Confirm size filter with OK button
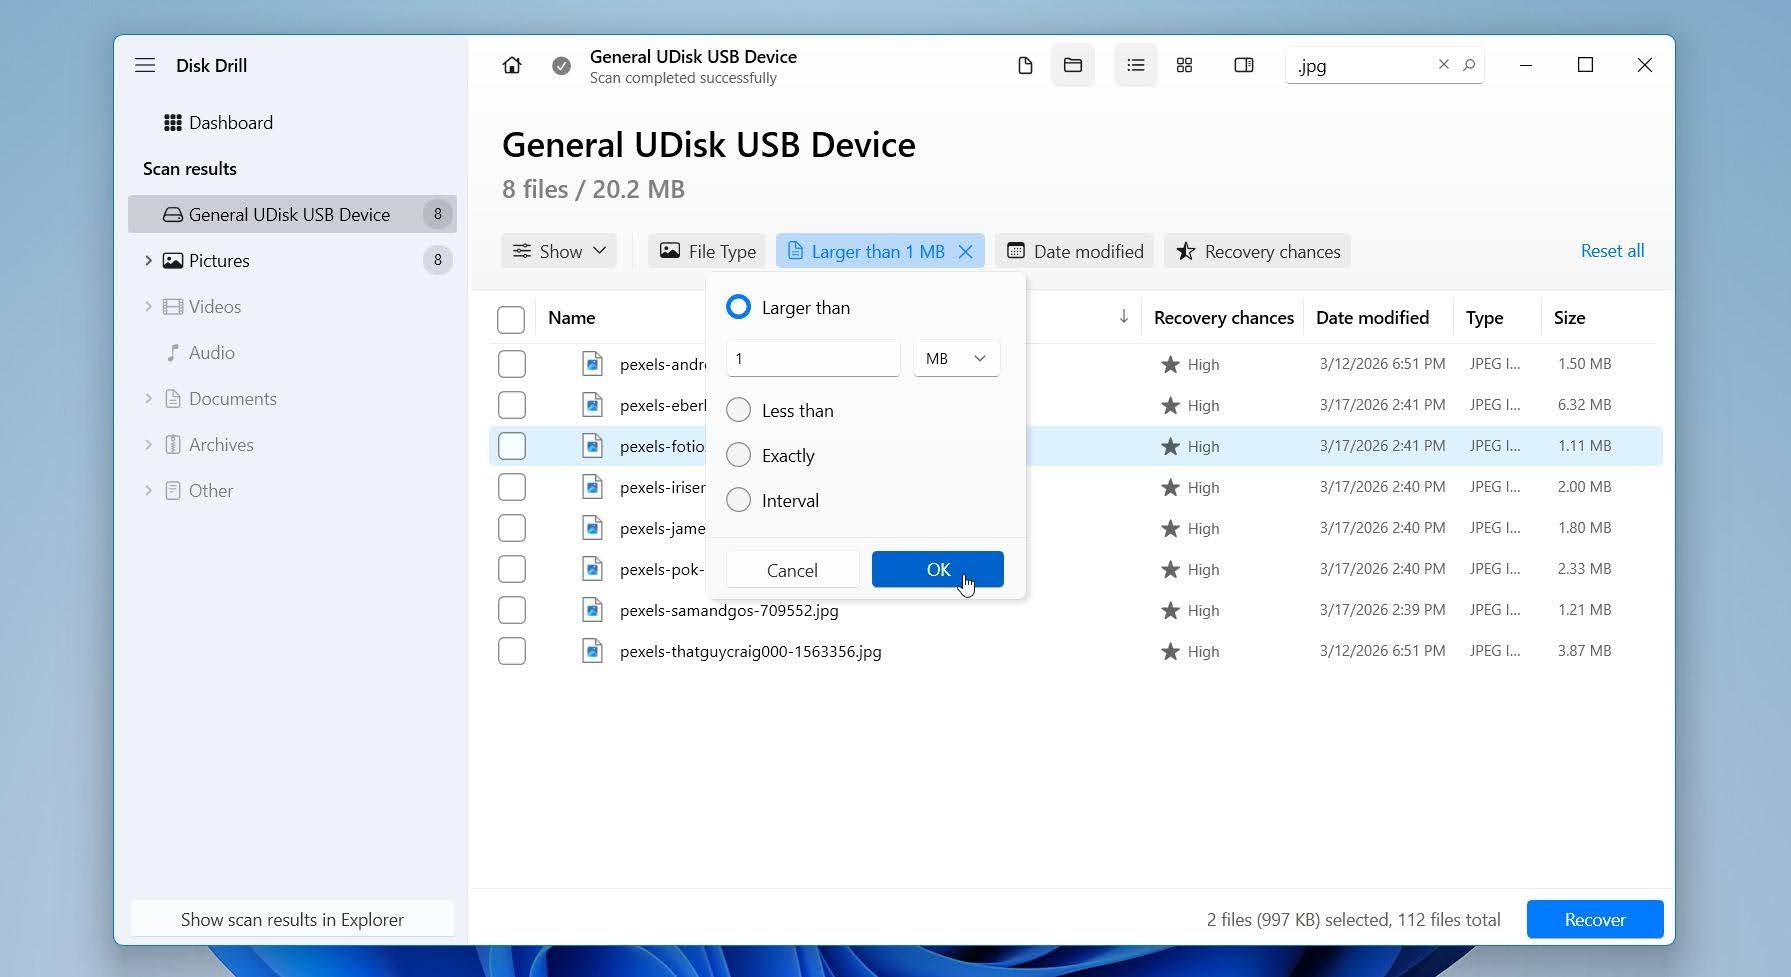 tap(938, 569)
